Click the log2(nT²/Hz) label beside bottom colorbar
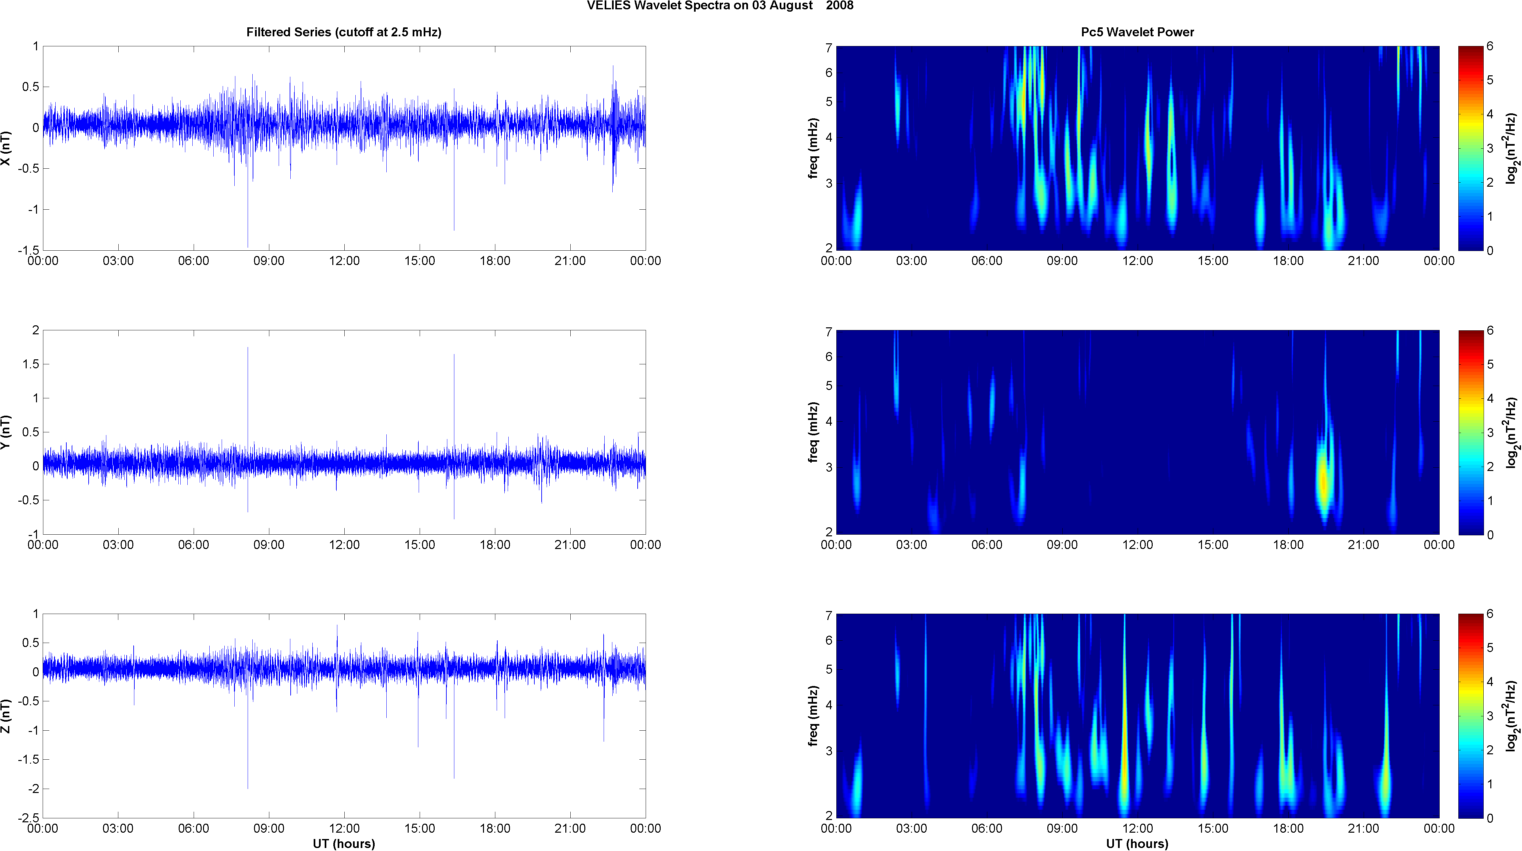The image size is (1522, 851). click(x=1513, y=716)
